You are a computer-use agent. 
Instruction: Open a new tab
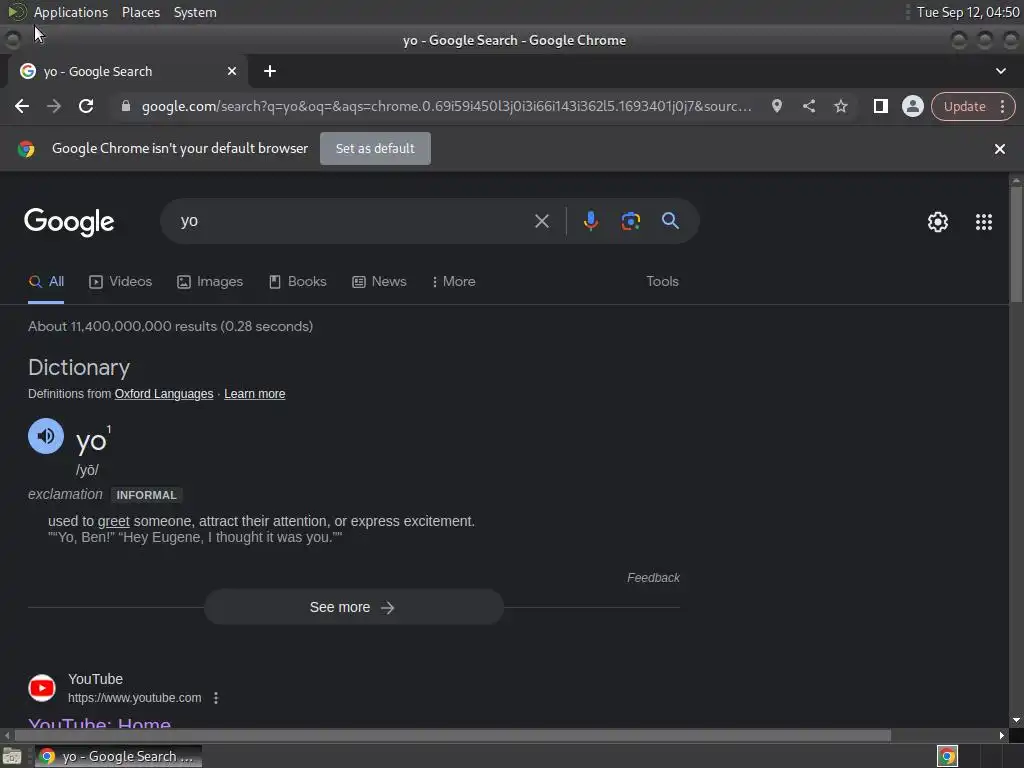coord(270,71)
